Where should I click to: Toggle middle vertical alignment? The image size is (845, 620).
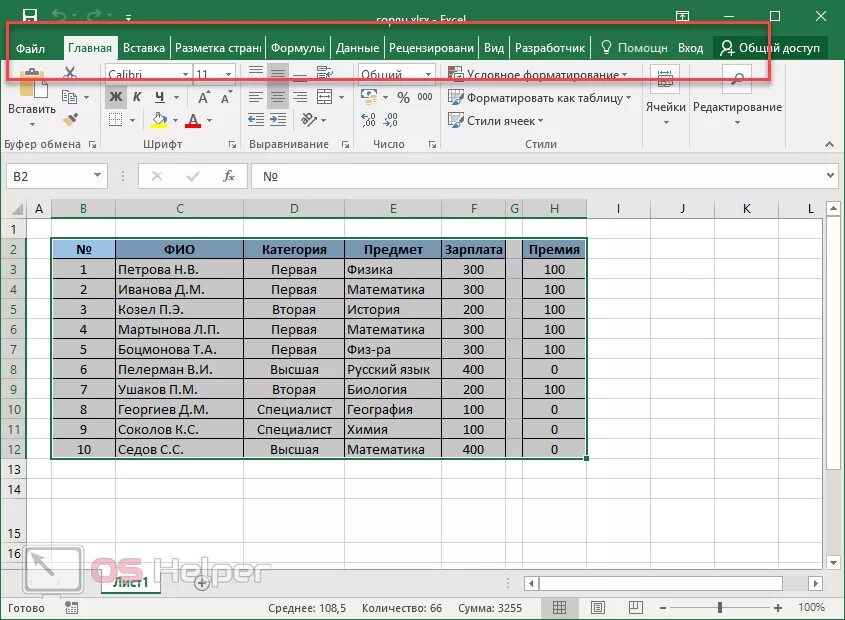pos(278,73)
